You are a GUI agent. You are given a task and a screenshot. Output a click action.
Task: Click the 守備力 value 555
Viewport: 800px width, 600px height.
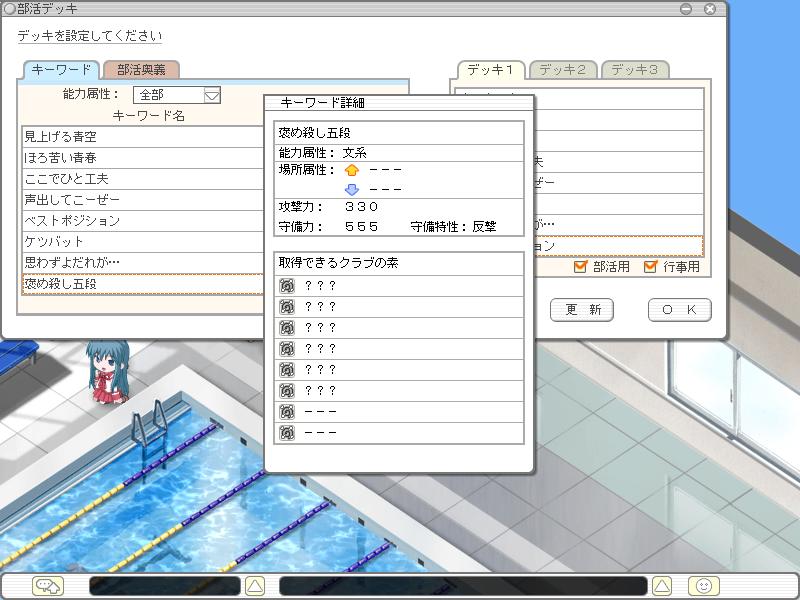[361, 227]
